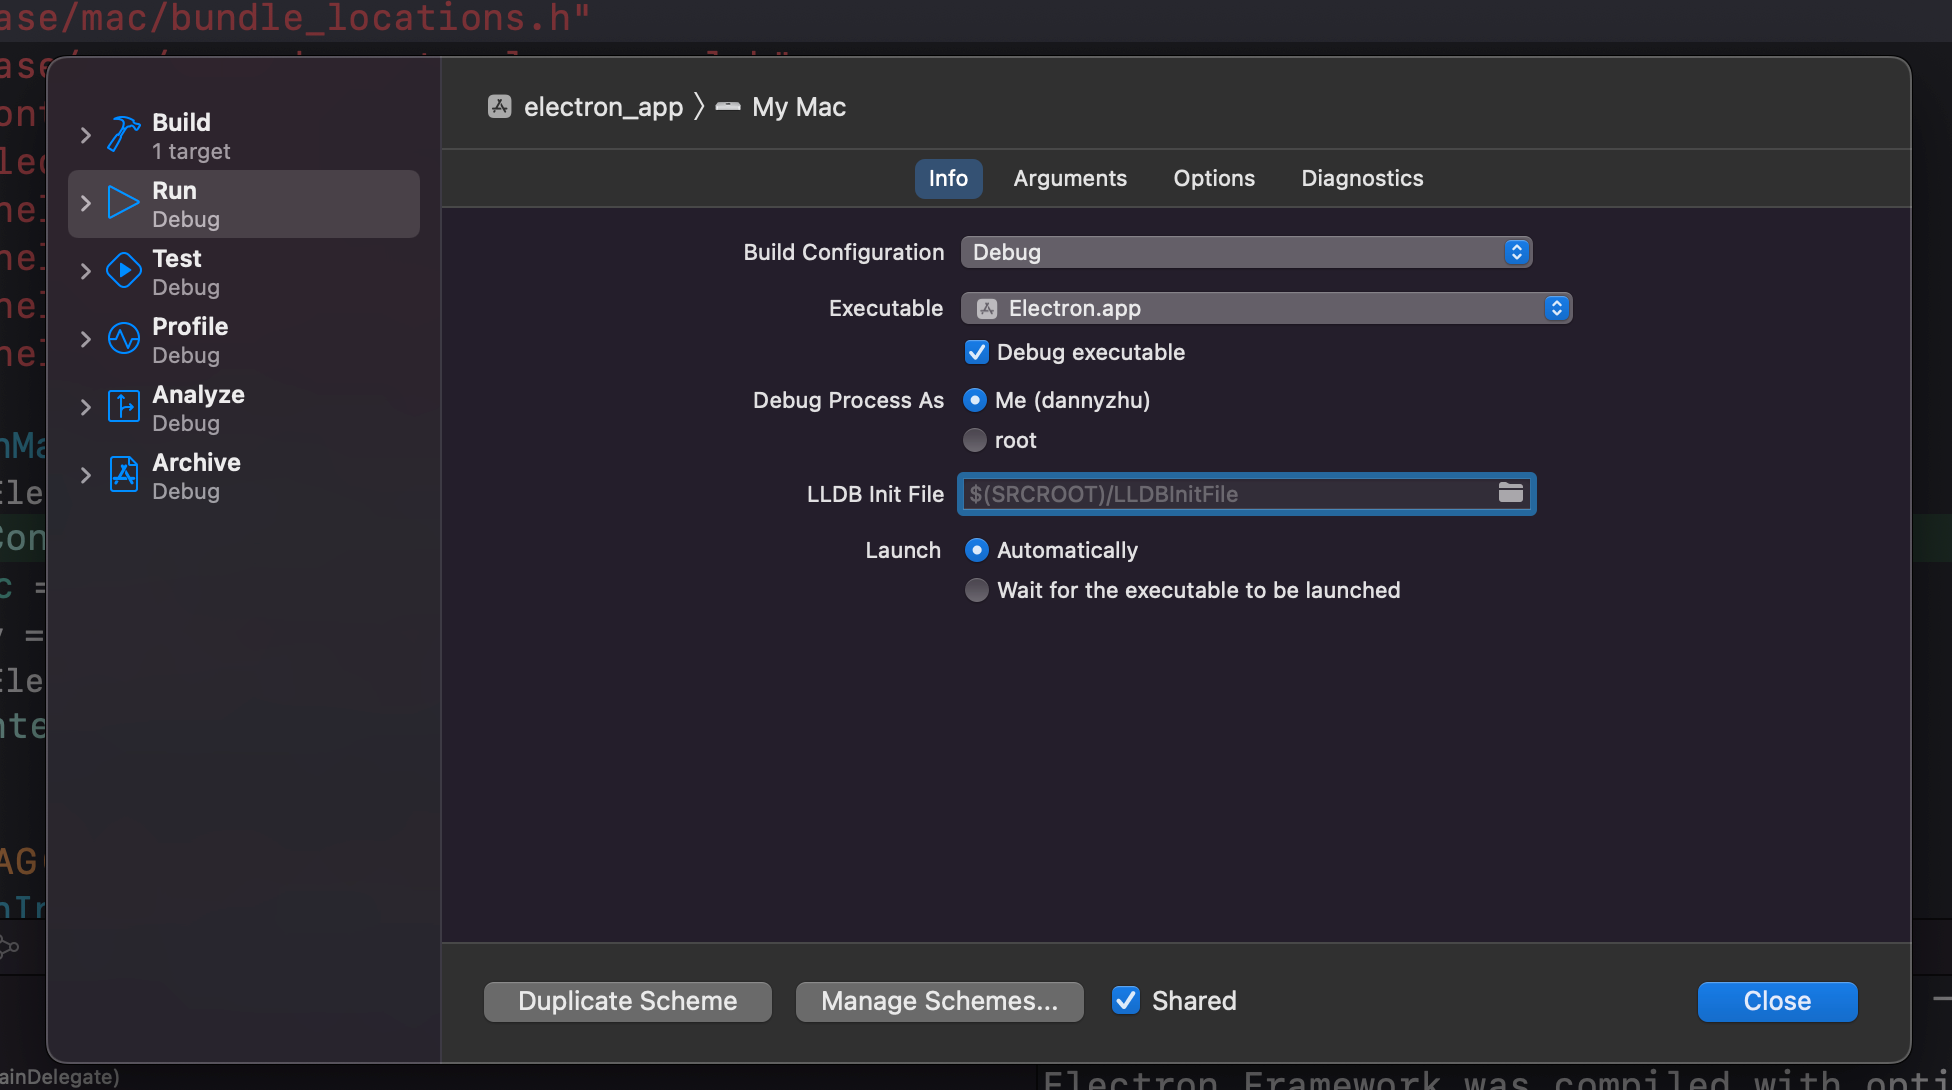Expand the Analyze action disclosure arrow
The image size is (1952, 1090).
(x=86, y=407)
